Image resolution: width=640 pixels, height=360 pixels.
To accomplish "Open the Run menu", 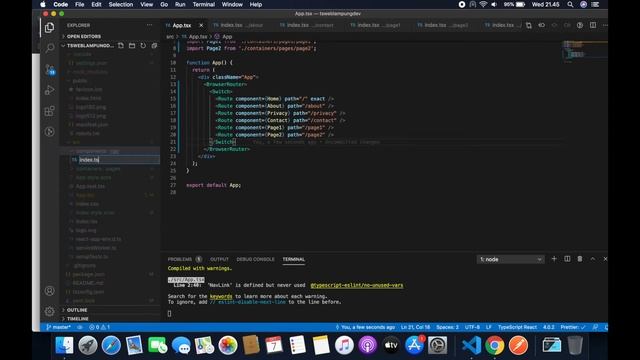I will 180,4.
